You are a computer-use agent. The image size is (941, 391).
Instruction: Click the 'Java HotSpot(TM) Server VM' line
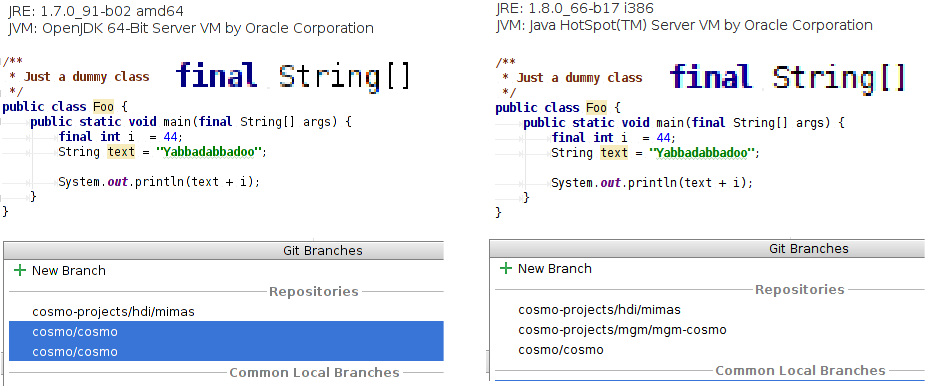684,26
